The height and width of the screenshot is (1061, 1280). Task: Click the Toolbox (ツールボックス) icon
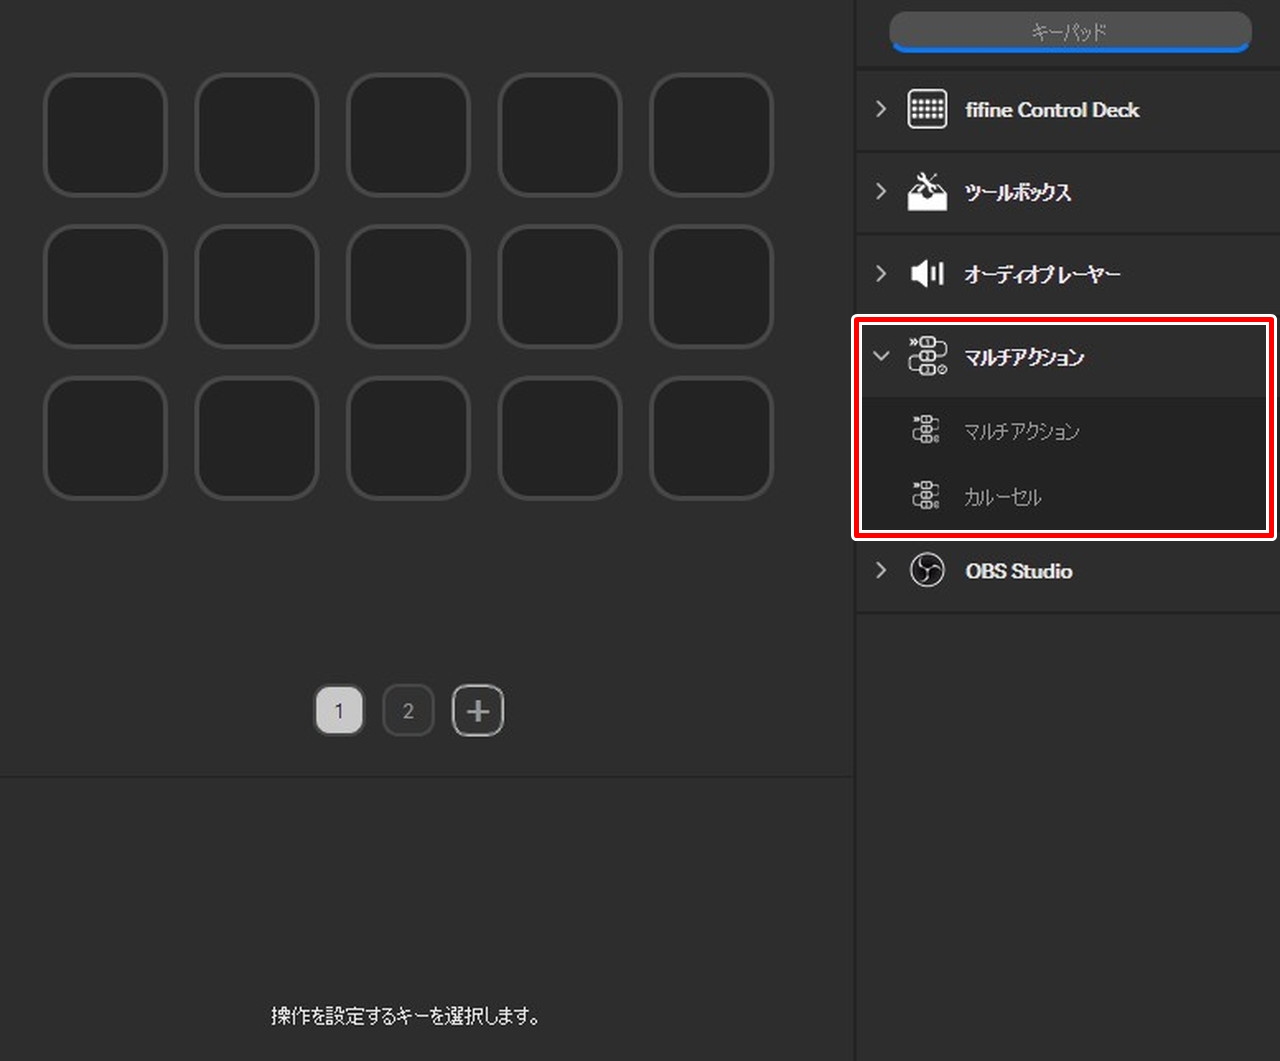click(927, 191)
